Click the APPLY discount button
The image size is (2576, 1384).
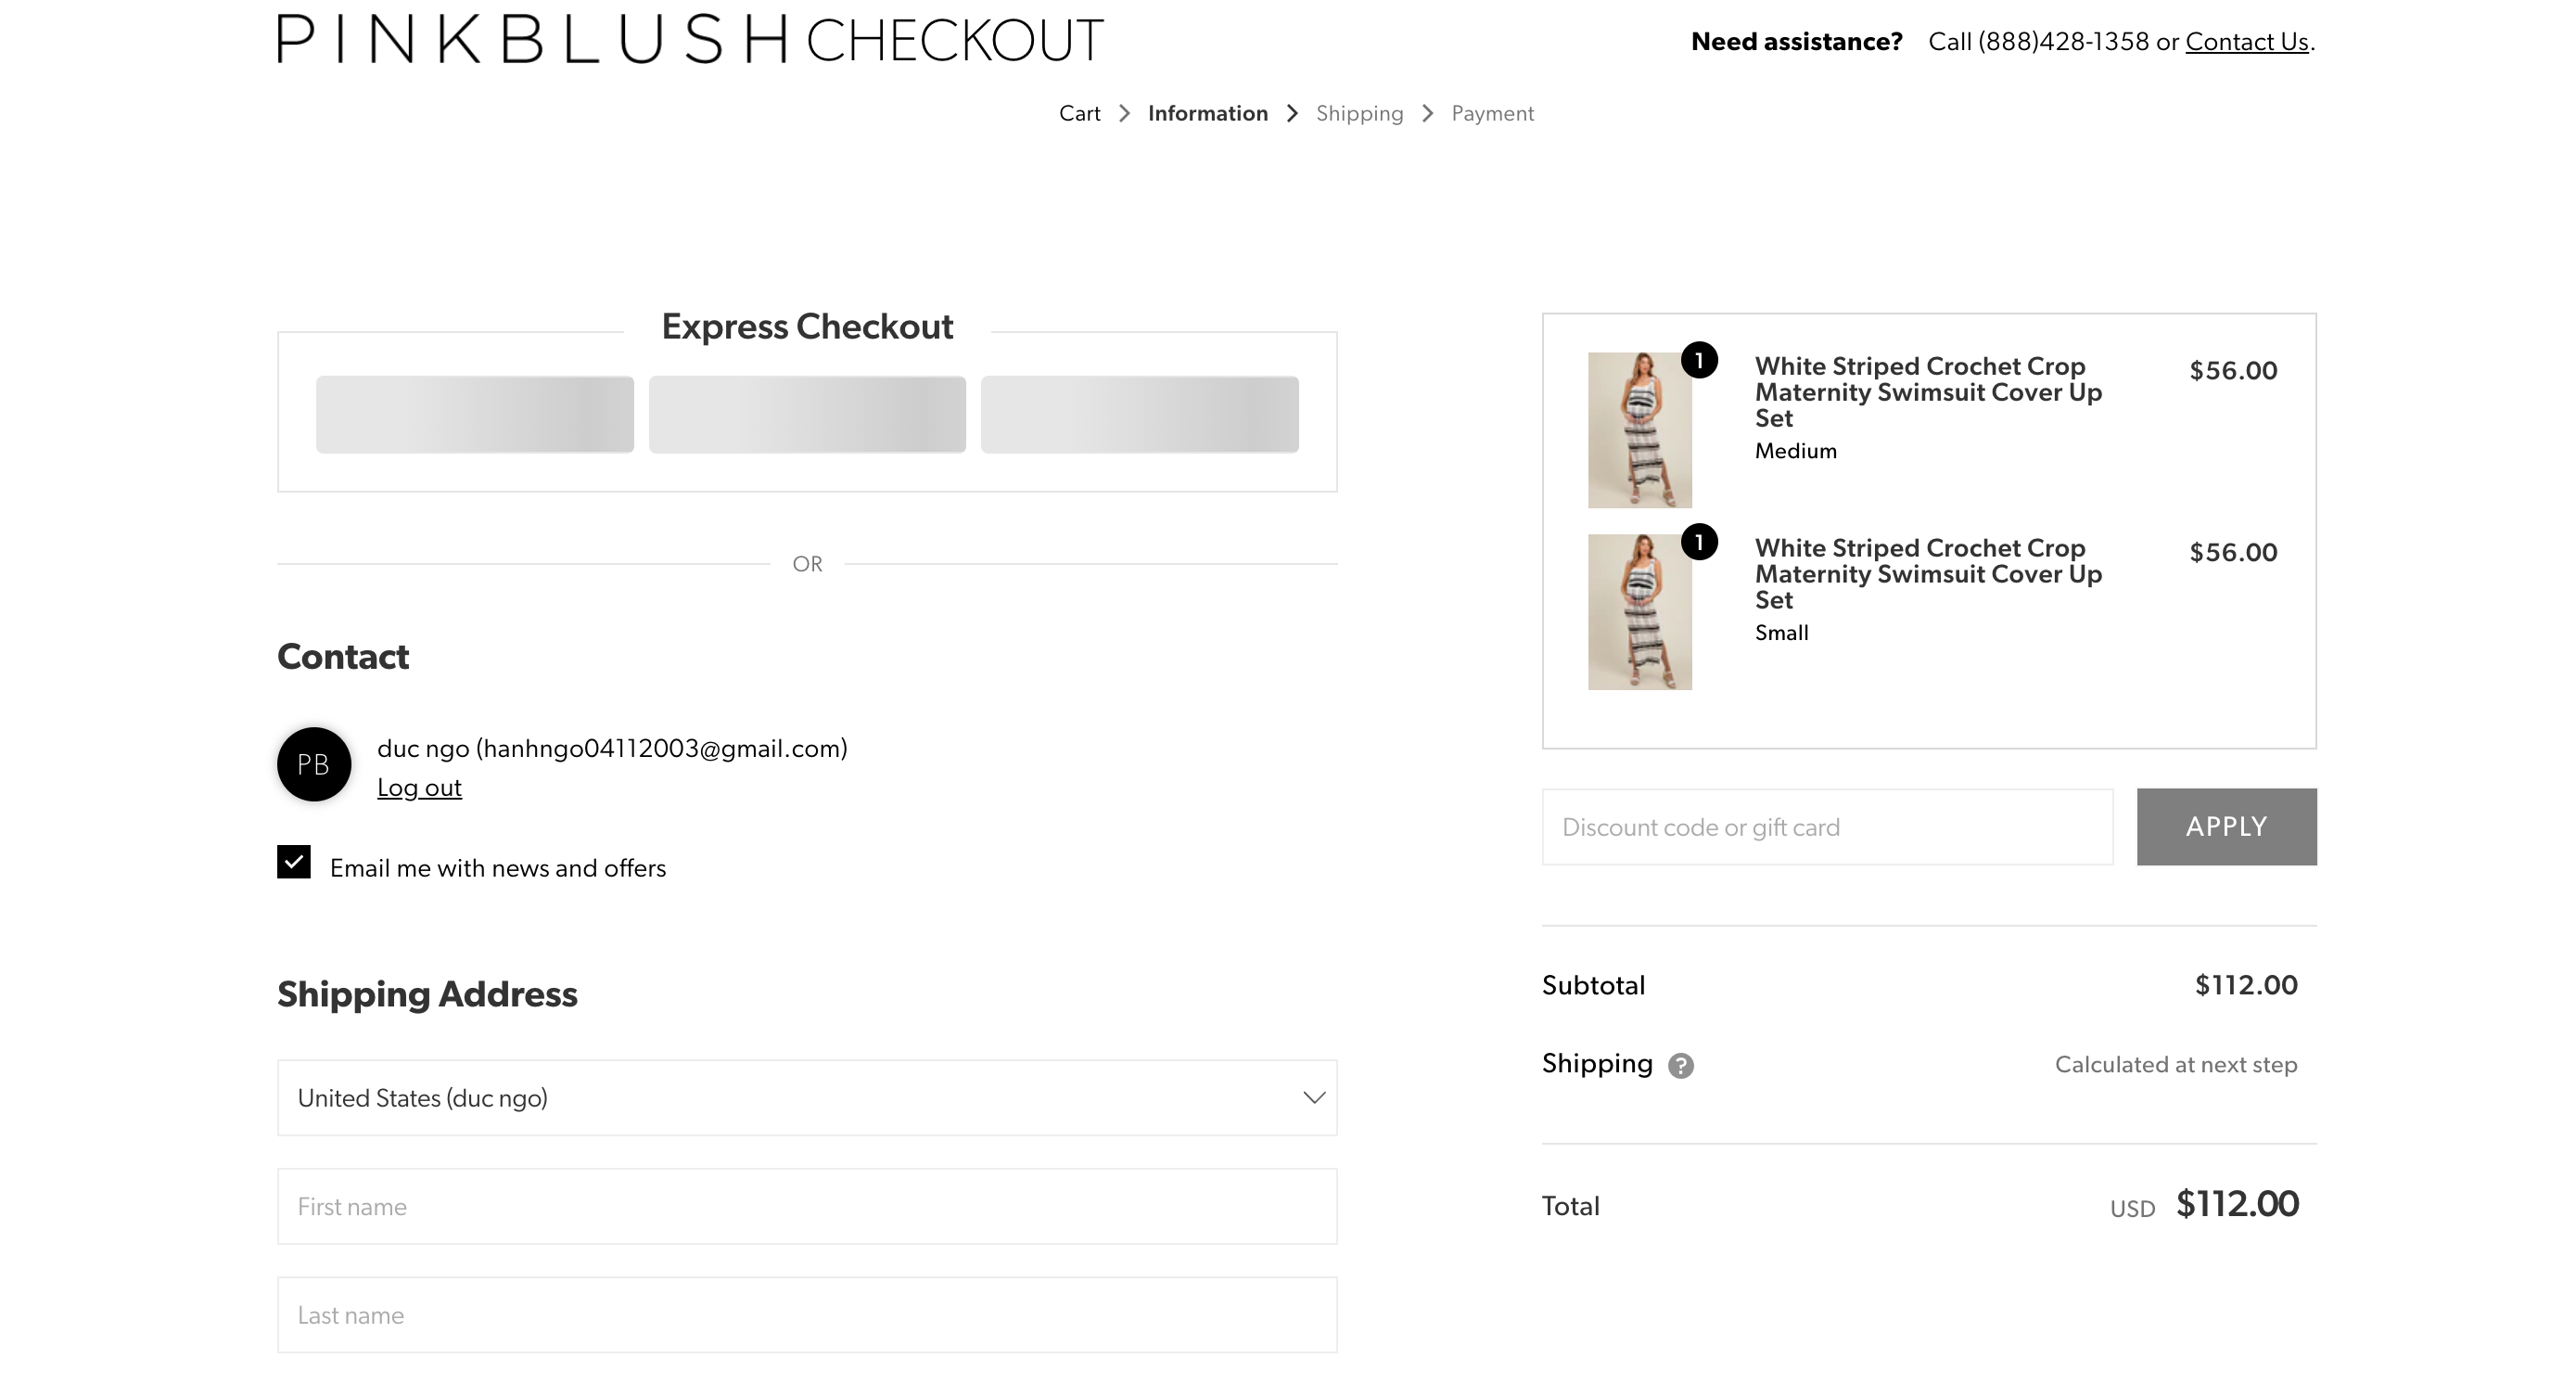(x=2227, y=827)
